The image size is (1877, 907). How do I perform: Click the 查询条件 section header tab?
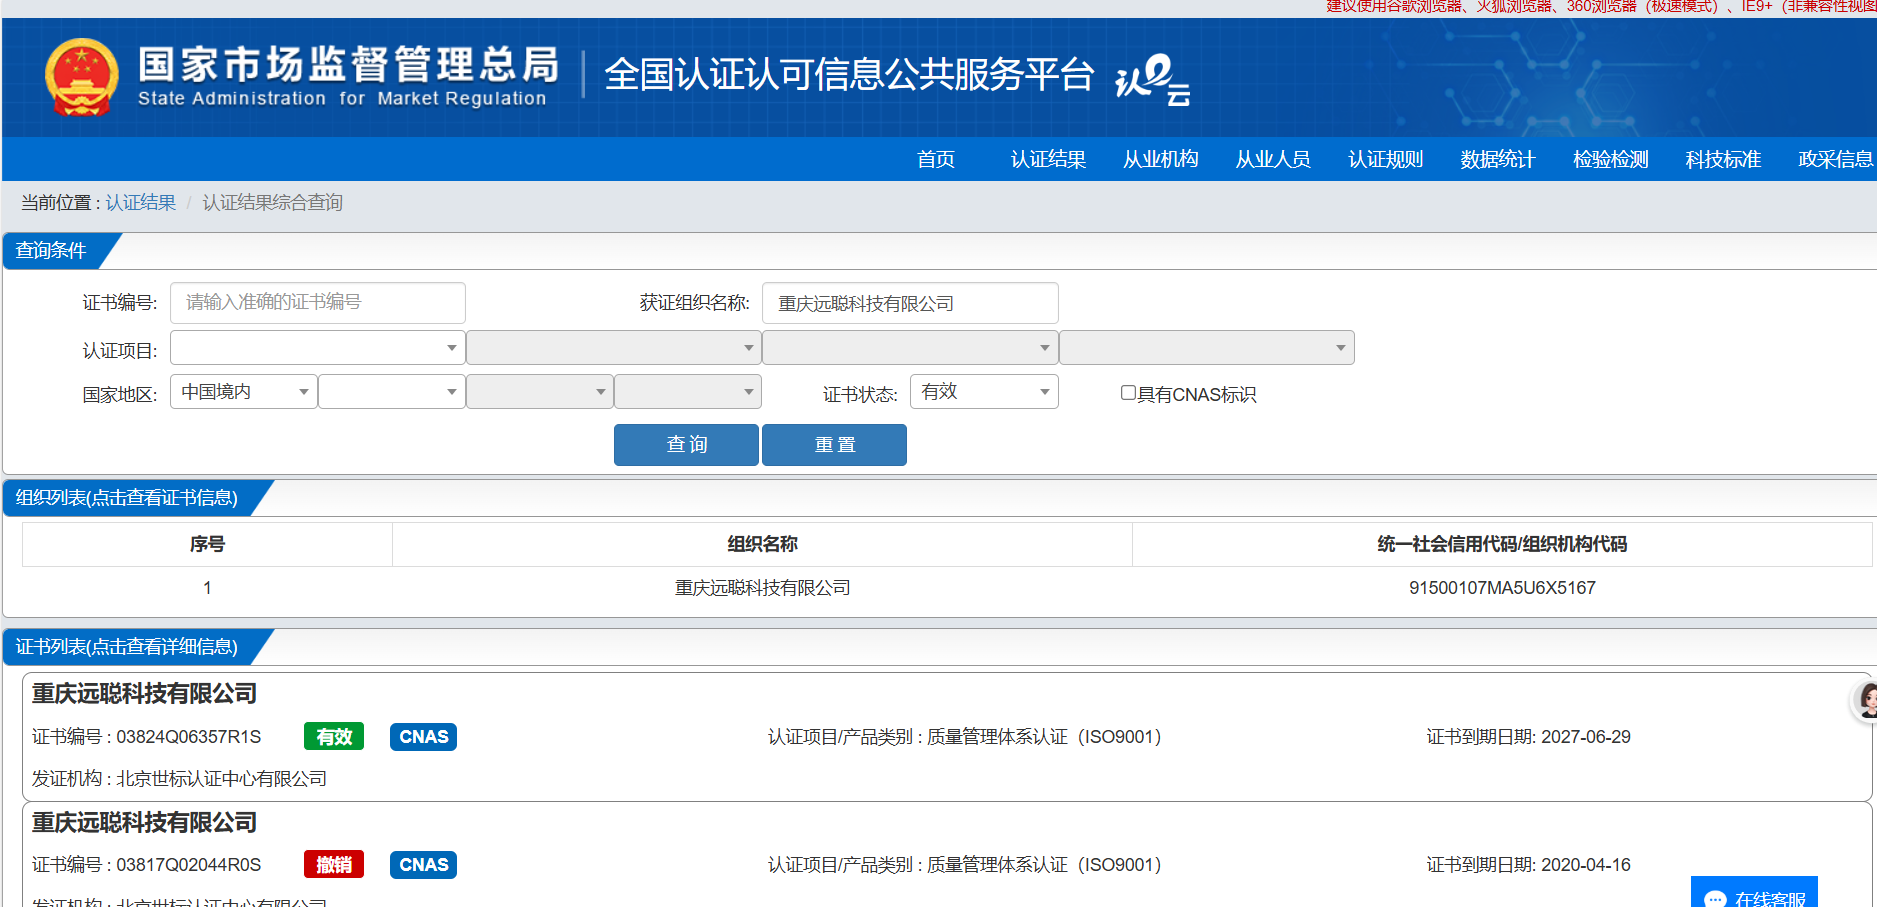point(60,251)
